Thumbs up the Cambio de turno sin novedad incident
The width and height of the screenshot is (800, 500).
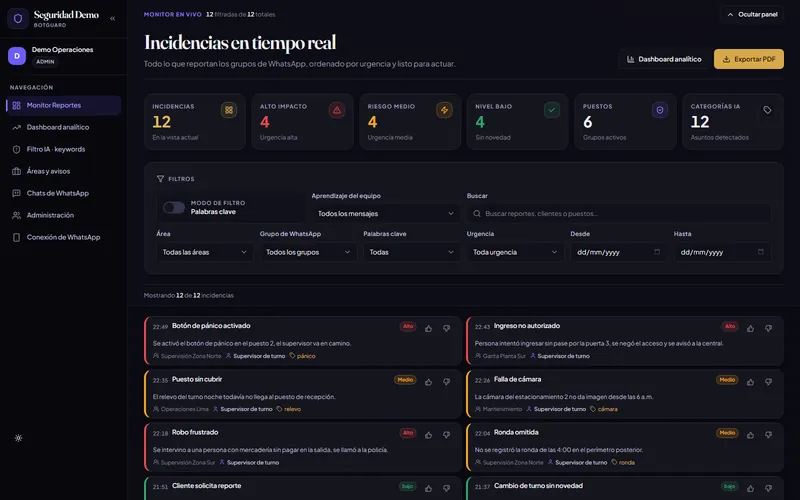point(751,488)
